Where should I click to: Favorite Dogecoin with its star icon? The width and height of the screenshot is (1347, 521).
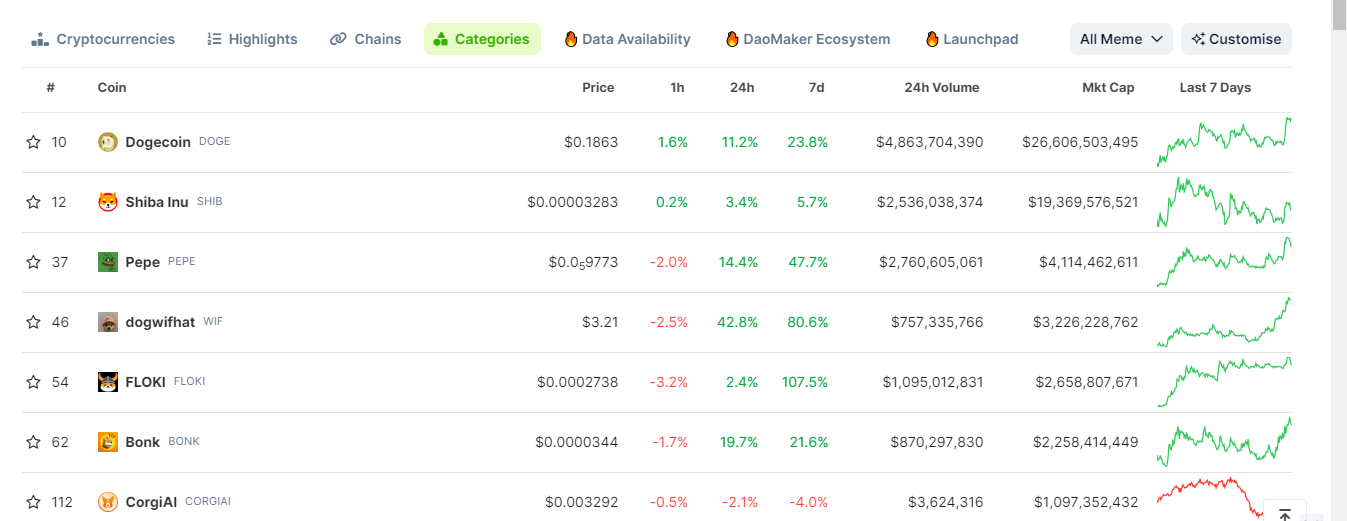point(33,142)
